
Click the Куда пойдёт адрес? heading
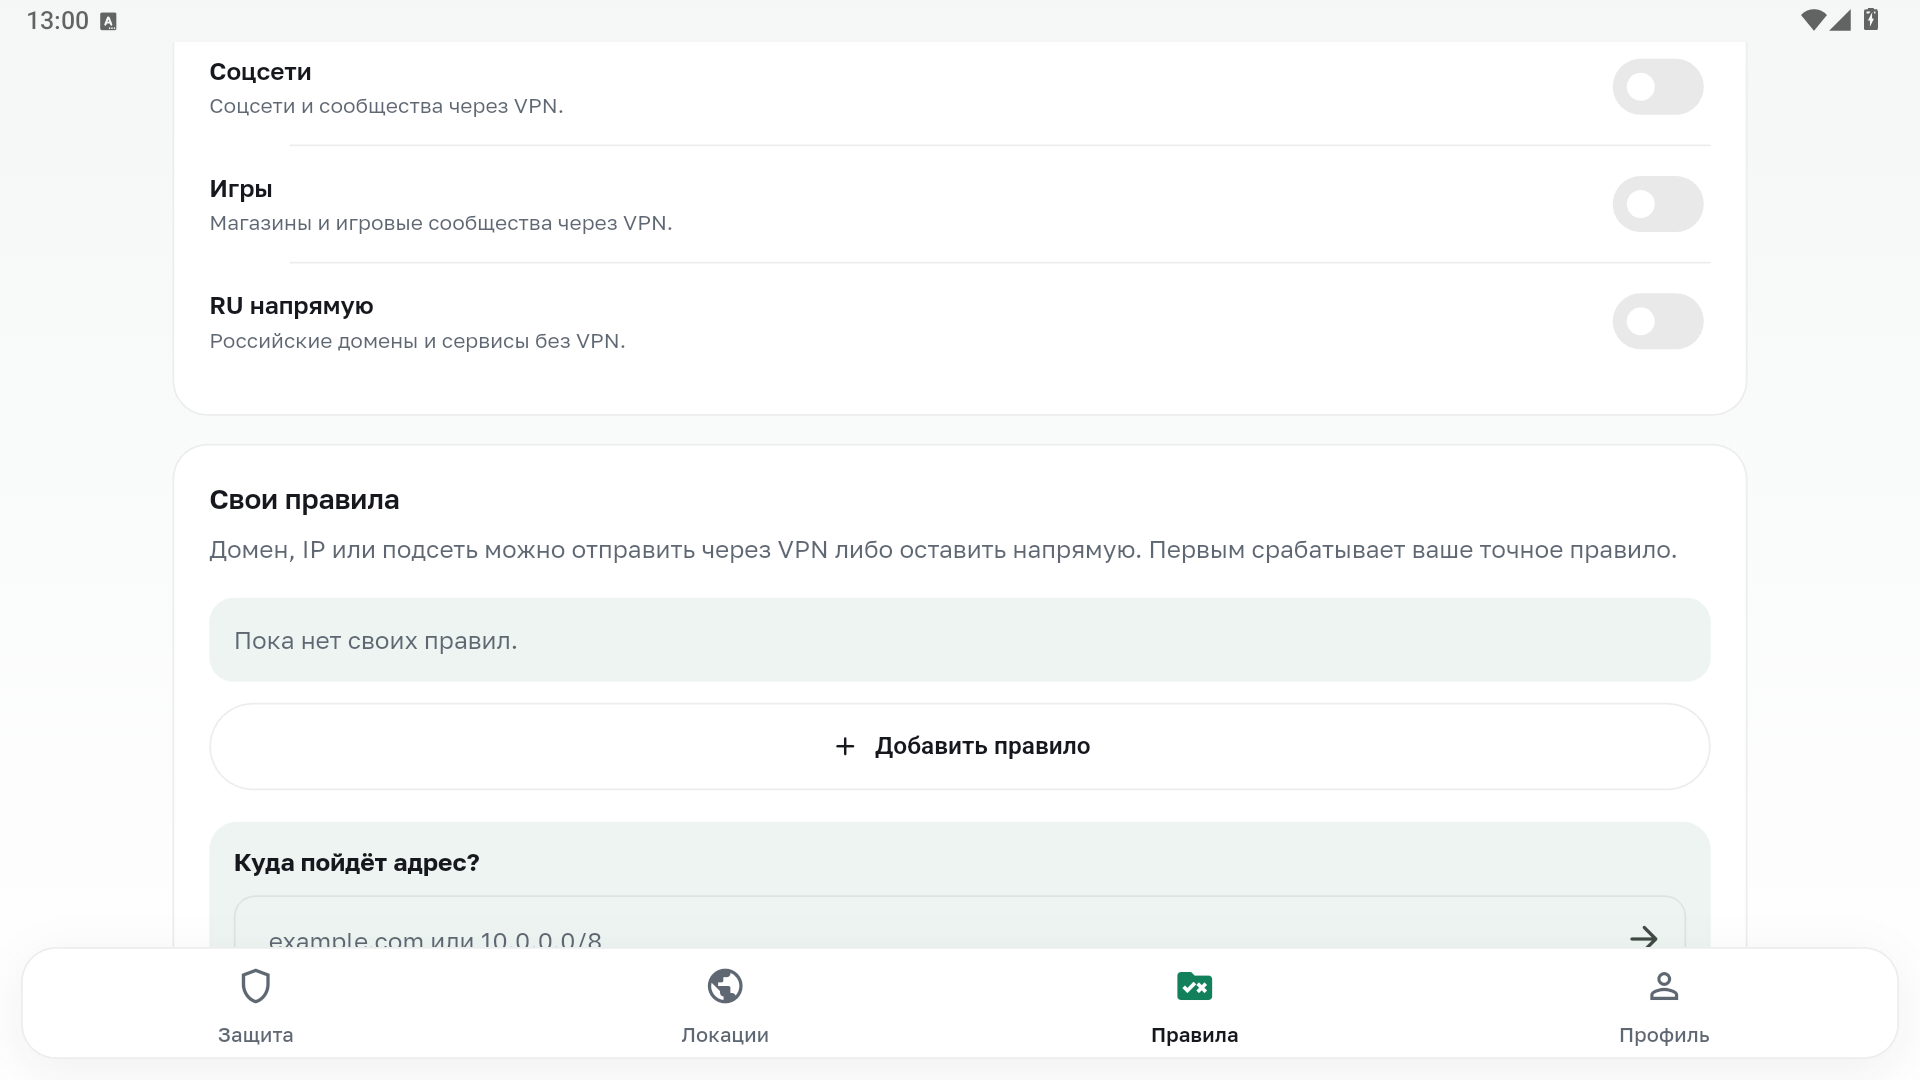click(357, 862)
